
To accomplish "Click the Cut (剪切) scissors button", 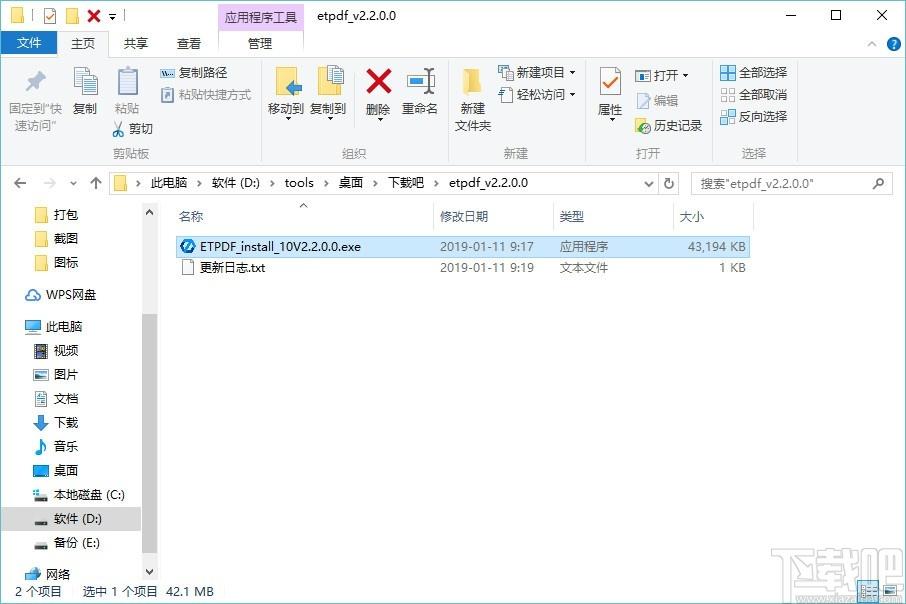I will coord(132,128).
